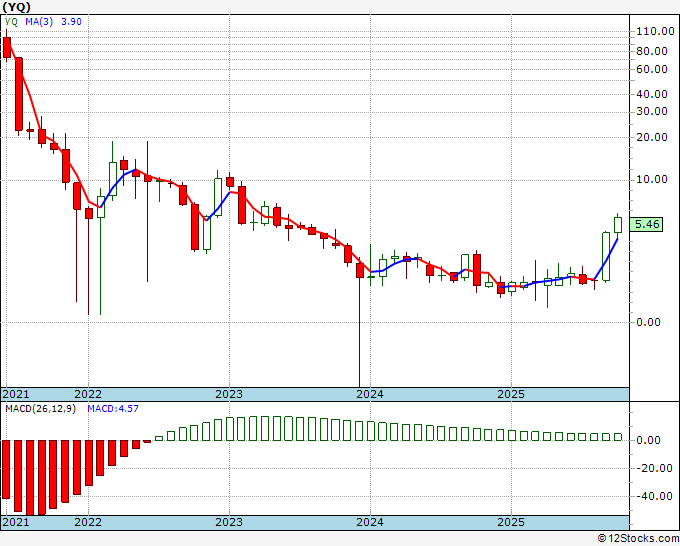Click the last green MACD histogram bar
The width and height of the screenshot is (680, 546).
[618, 437]
